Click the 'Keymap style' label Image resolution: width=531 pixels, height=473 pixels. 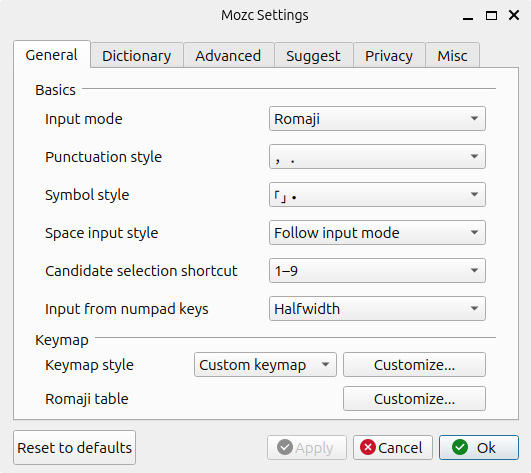tap(89, 365)
